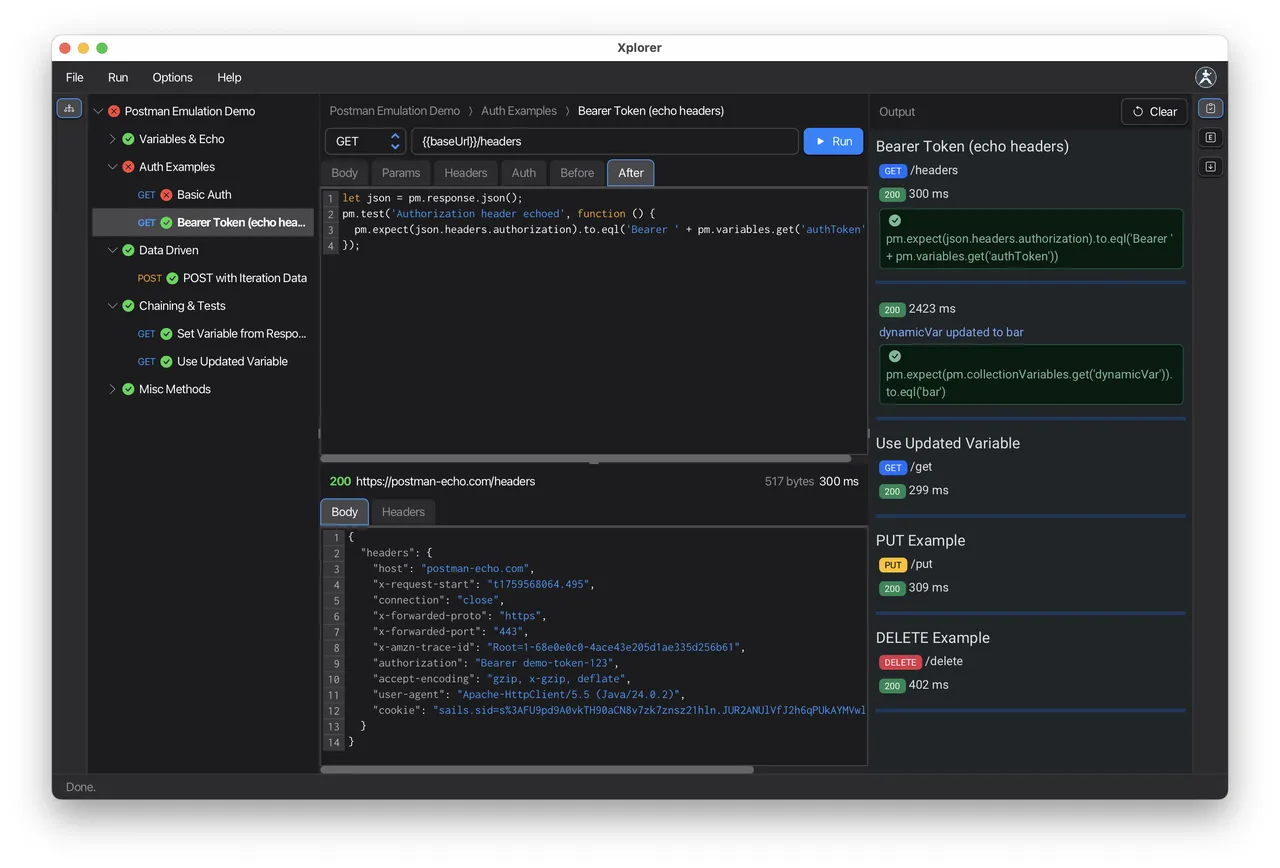
Task: Open the Run menu
Action: coord(118,77)
